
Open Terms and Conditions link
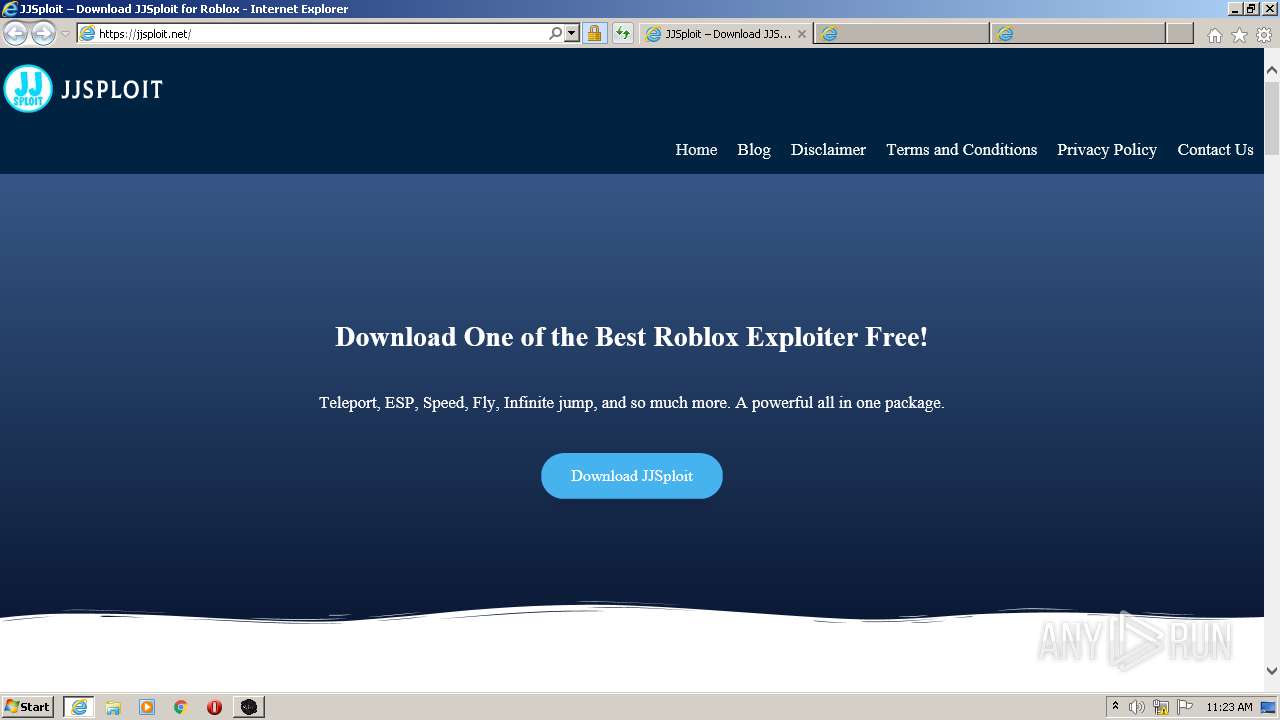[x=961, y=150]
